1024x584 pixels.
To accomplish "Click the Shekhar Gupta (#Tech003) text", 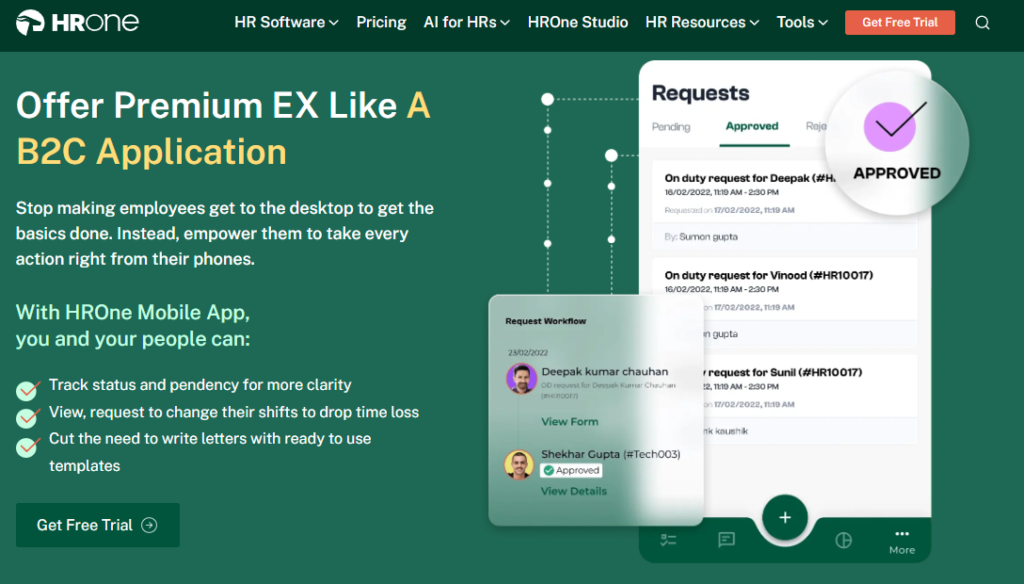I will pyautogui.click(x=611, y=454).
